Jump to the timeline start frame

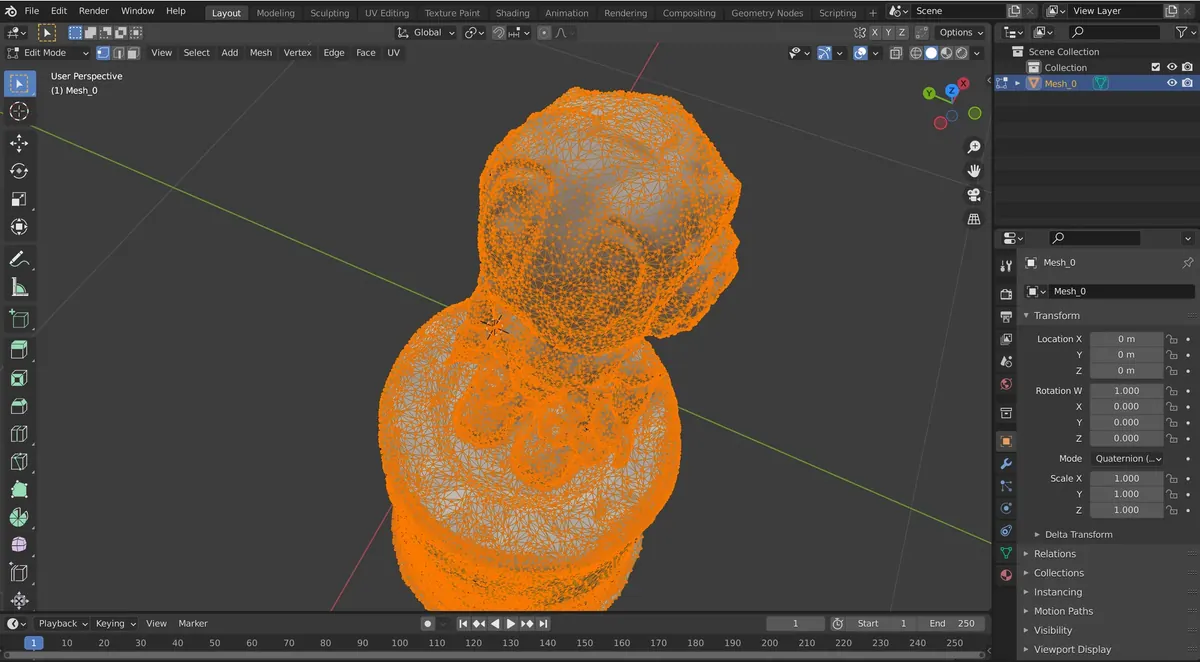pos(464,623)
